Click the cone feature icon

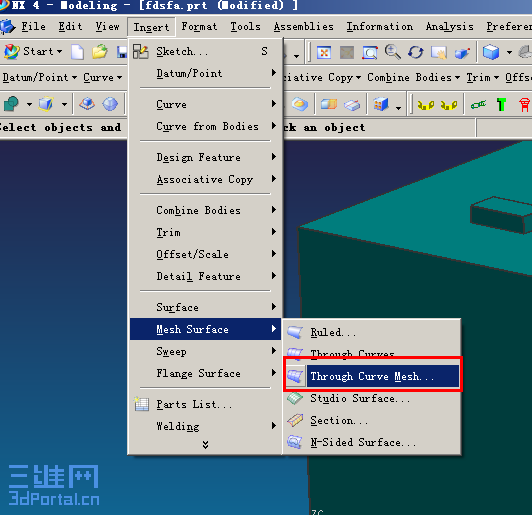tap(87, 104)
